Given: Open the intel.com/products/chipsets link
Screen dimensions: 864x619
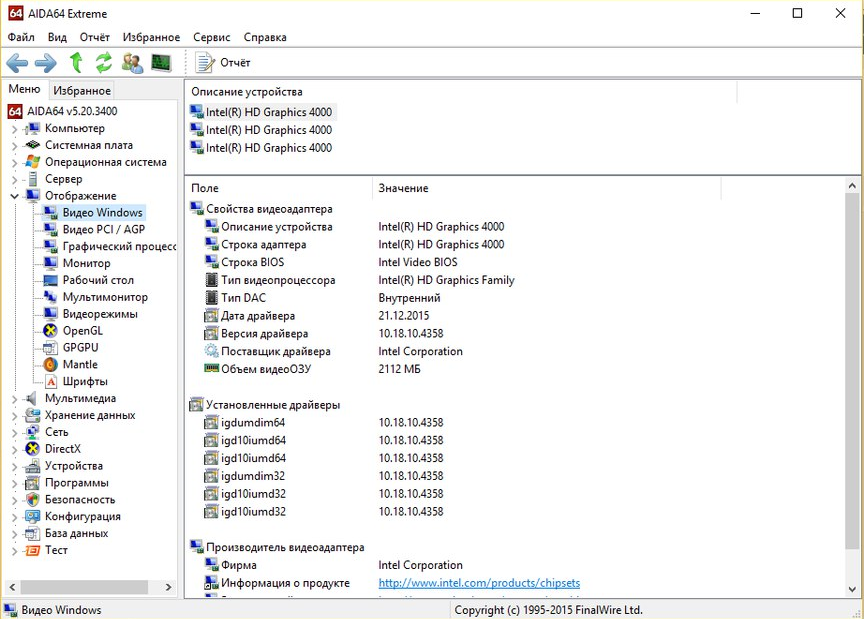Looking at the screenshot, I should 479,583.
